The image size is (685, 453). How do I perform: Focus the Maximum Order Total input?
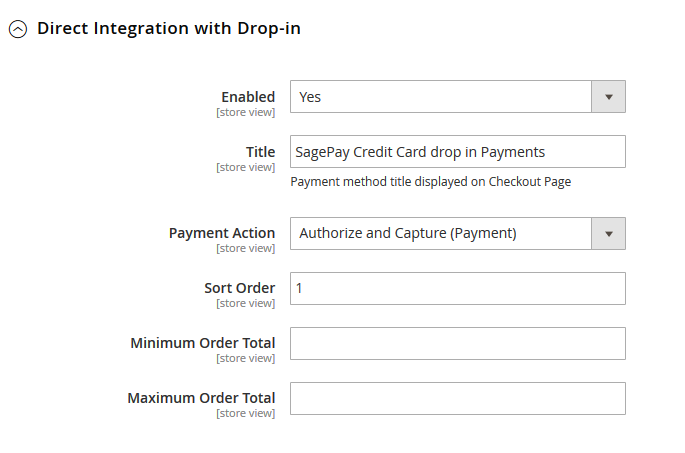(x=457, y=398)
